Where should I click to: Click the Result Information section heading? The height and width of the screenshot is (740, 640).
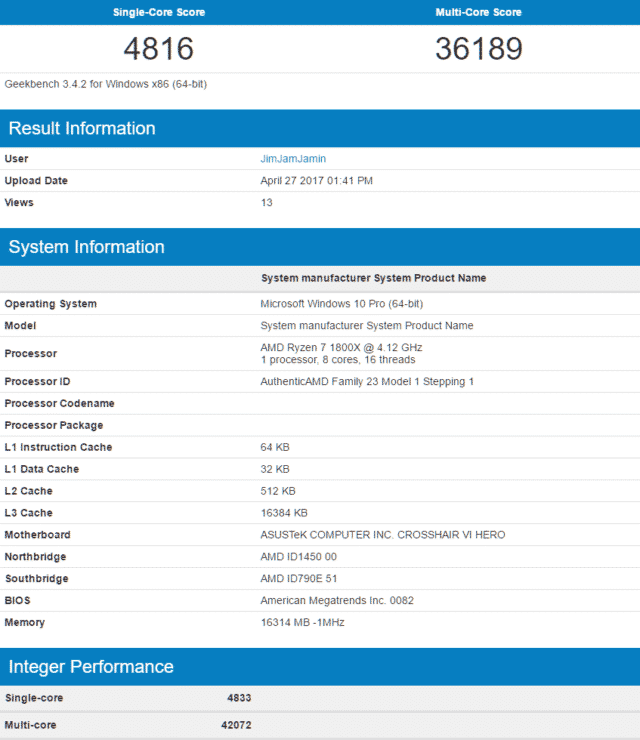[82, 128]
